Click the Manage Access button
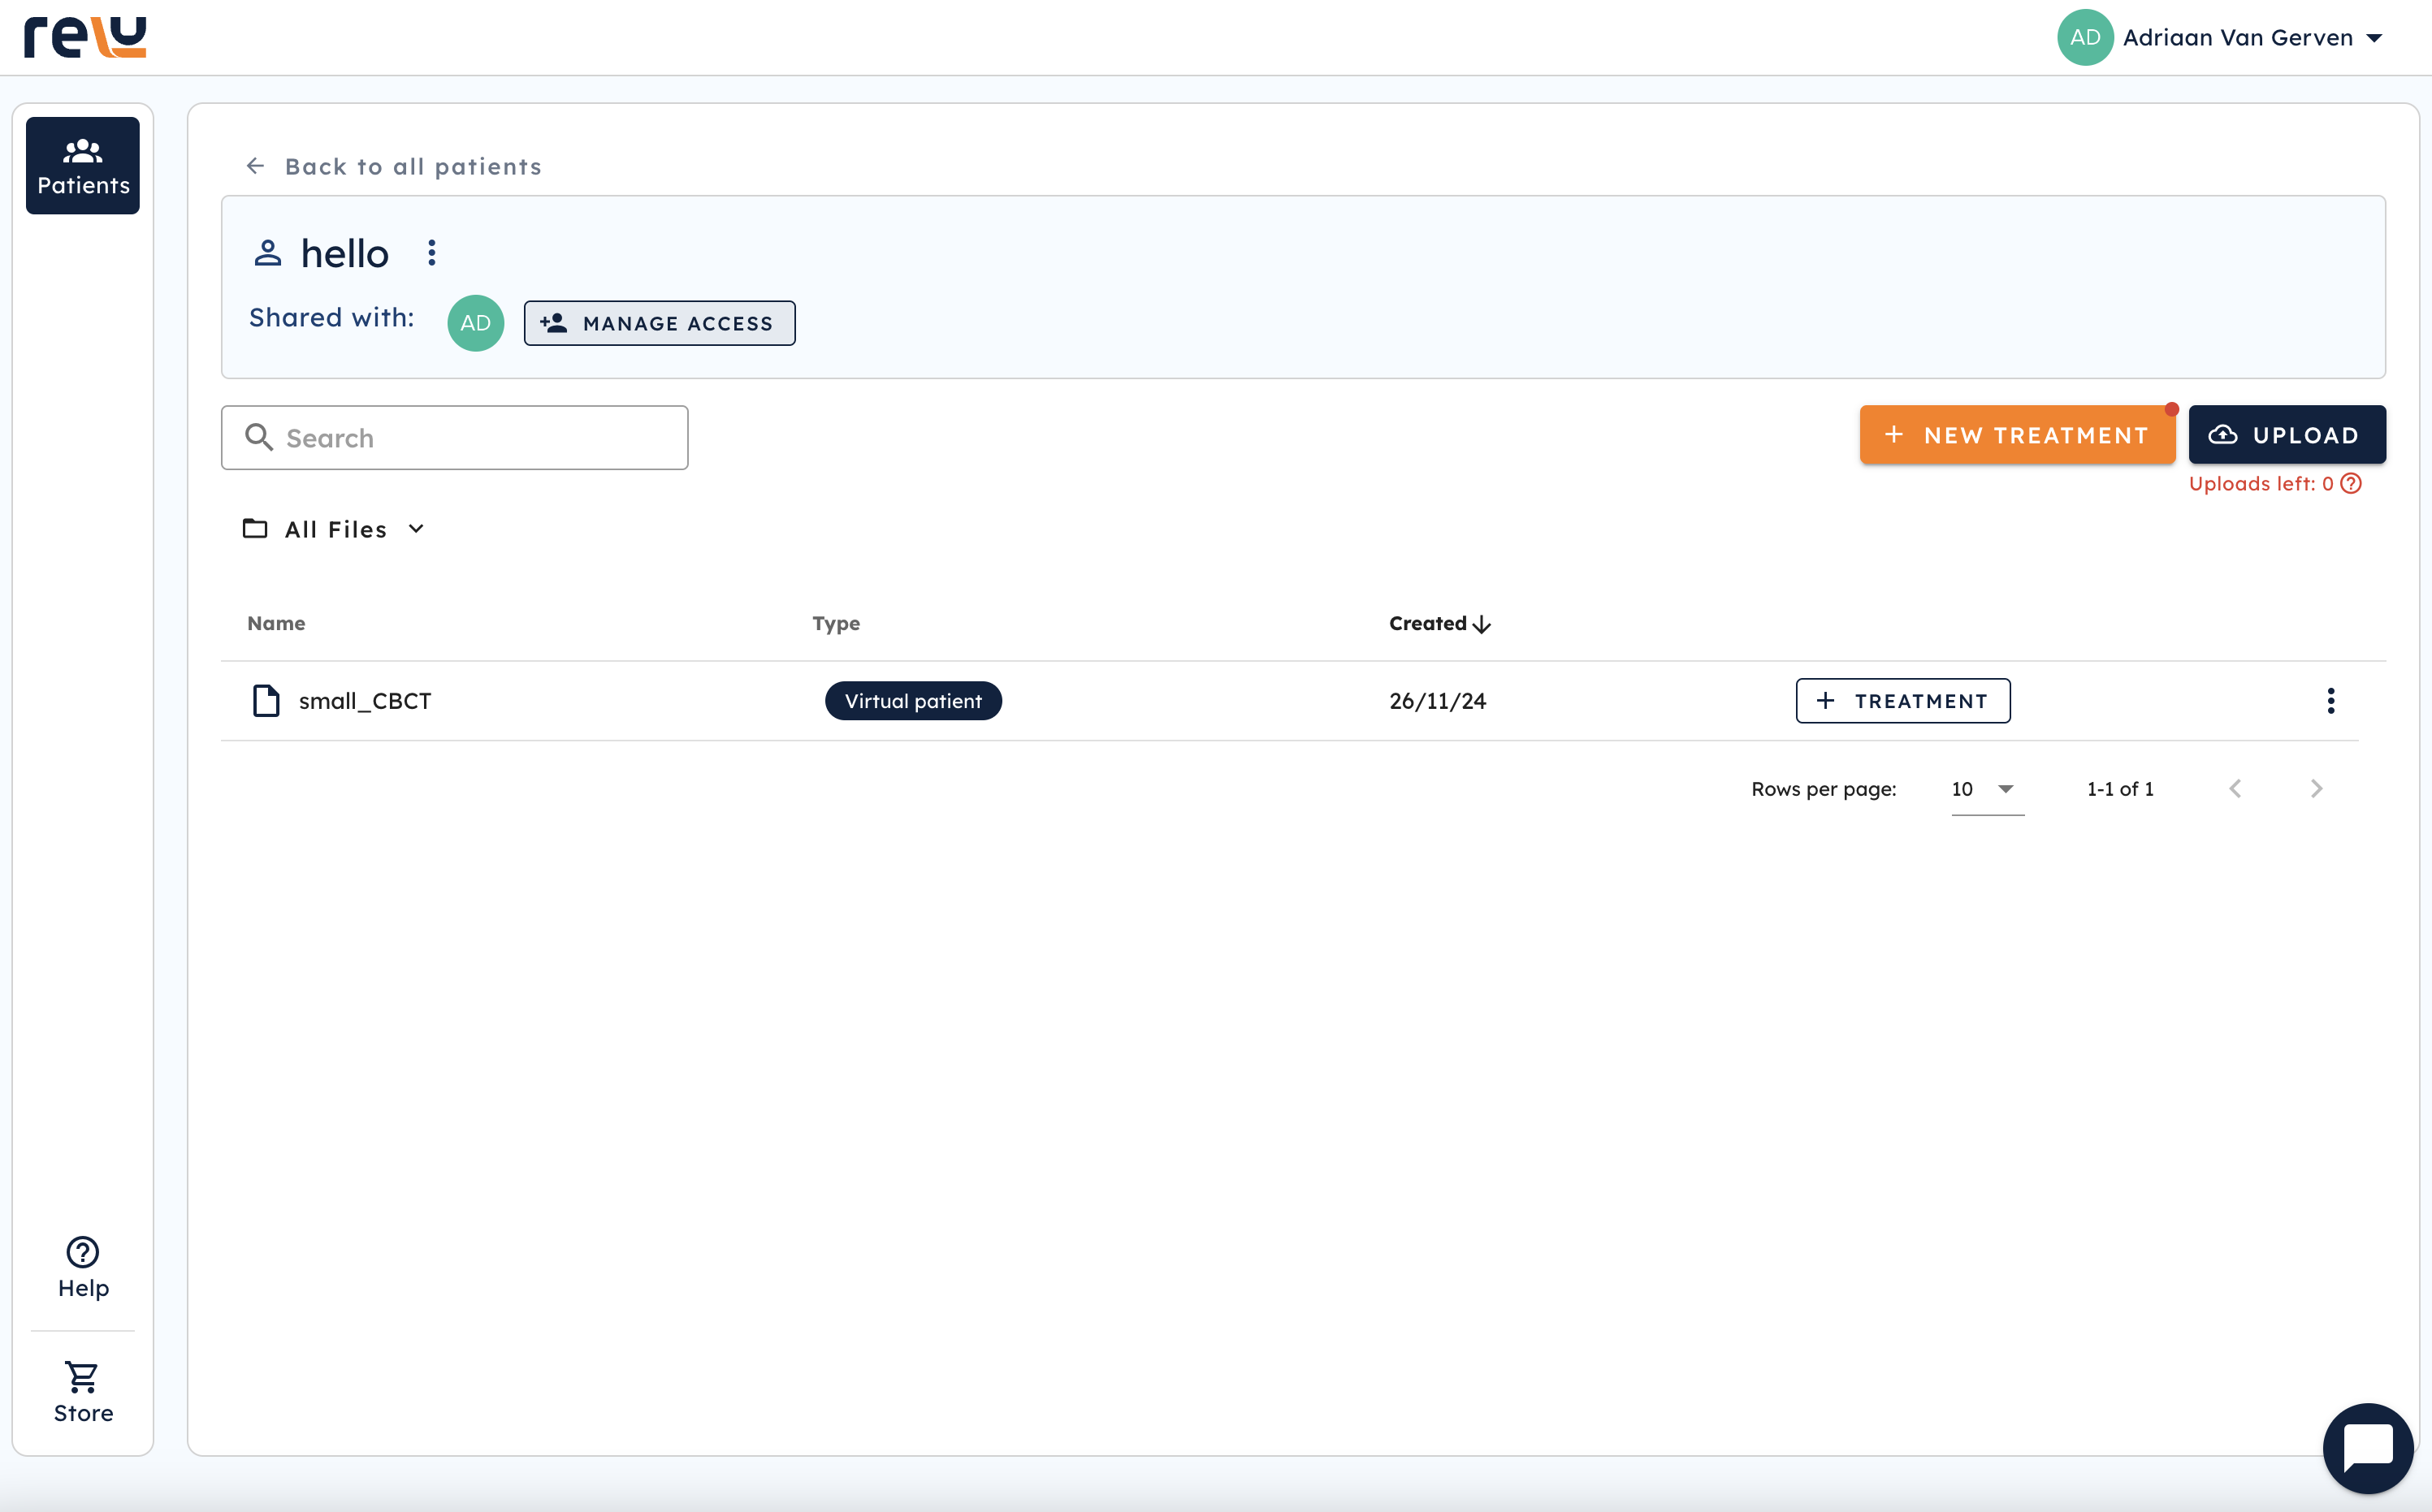The width and height of the screenshot is (2432, 1512). point(659,323)
